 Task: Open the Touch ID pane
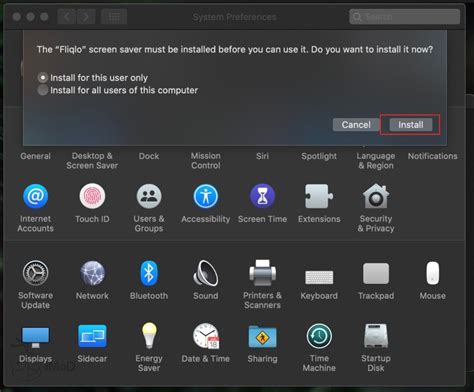92,196
